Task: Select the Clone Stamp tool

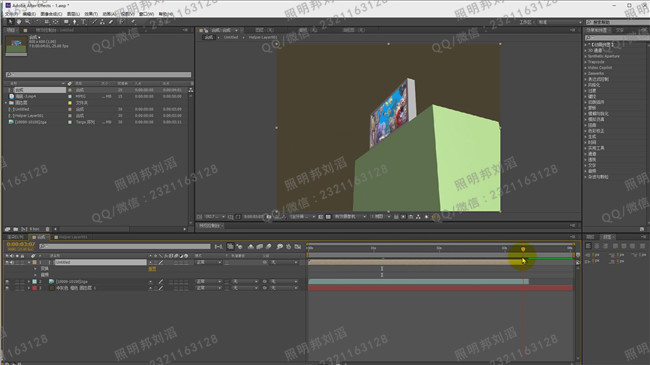Action: click(102, 22)
